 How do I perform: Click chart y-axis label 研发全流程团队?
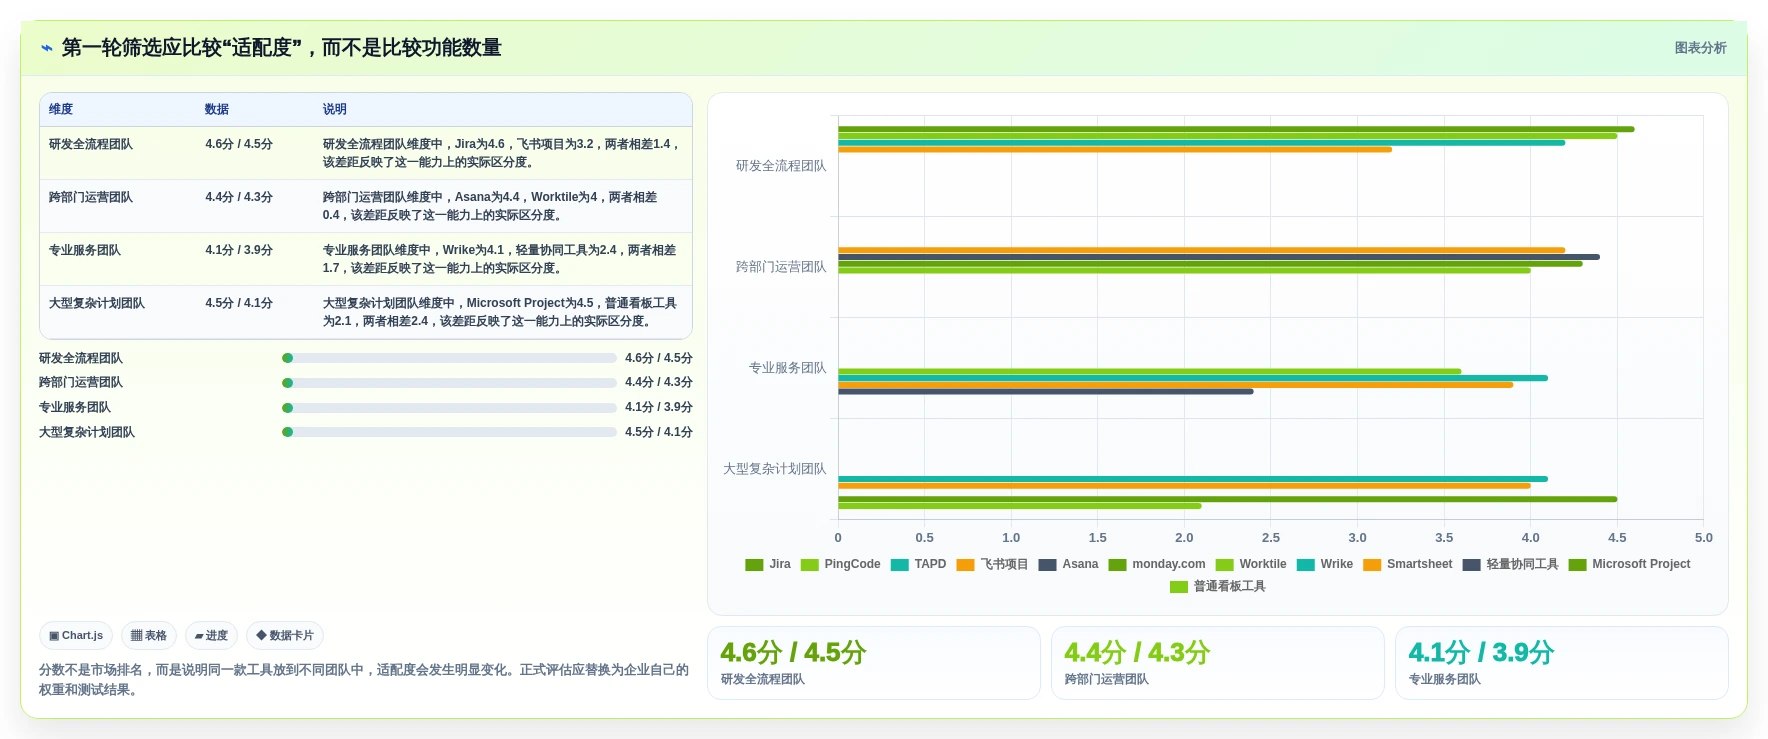pos(781,166)
